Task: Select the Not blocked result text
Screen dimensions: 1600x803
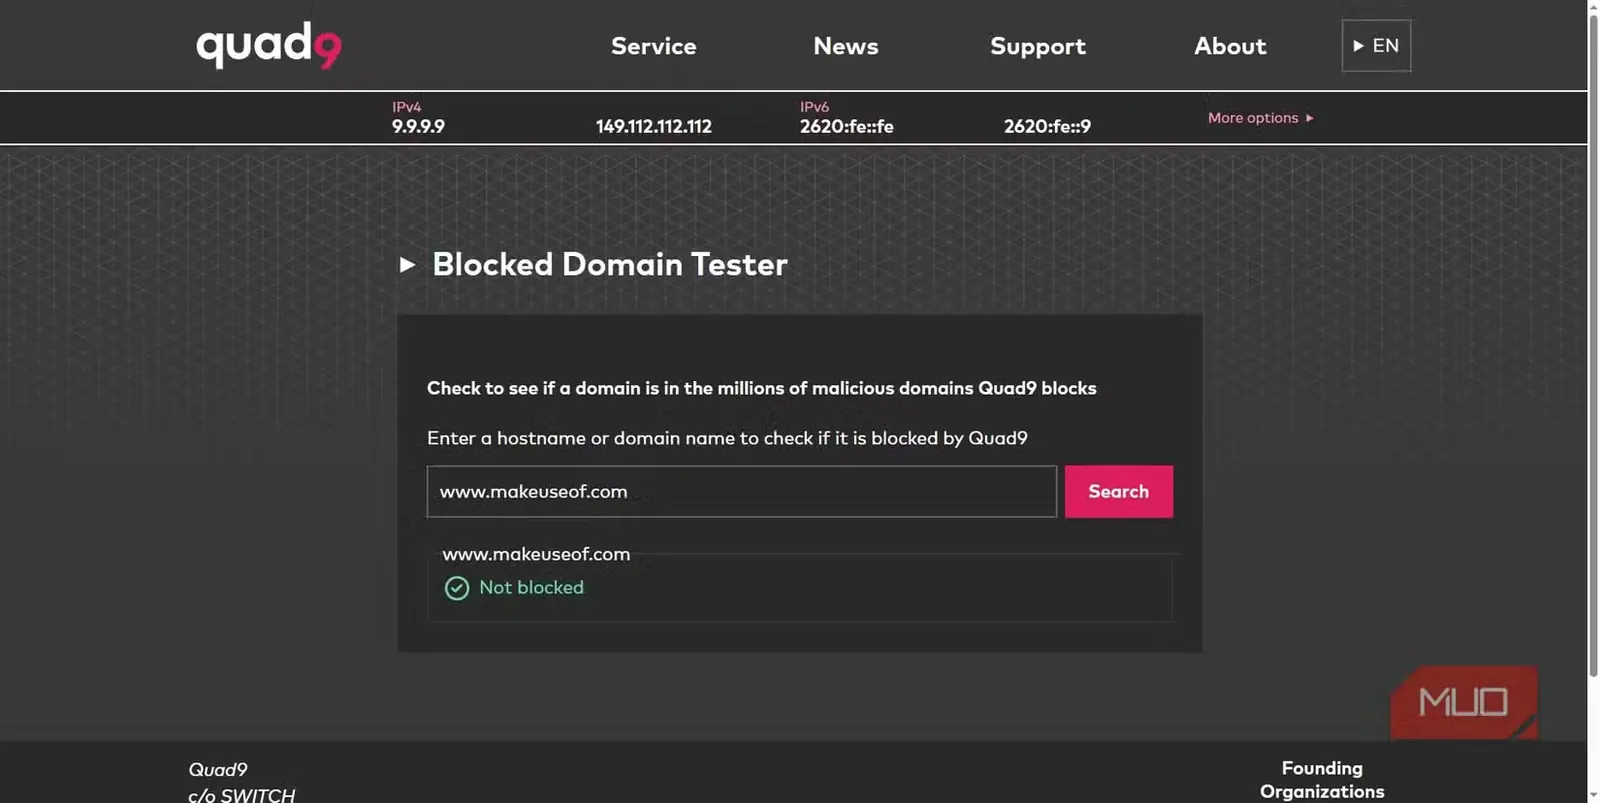Action: tap(531, 588)
